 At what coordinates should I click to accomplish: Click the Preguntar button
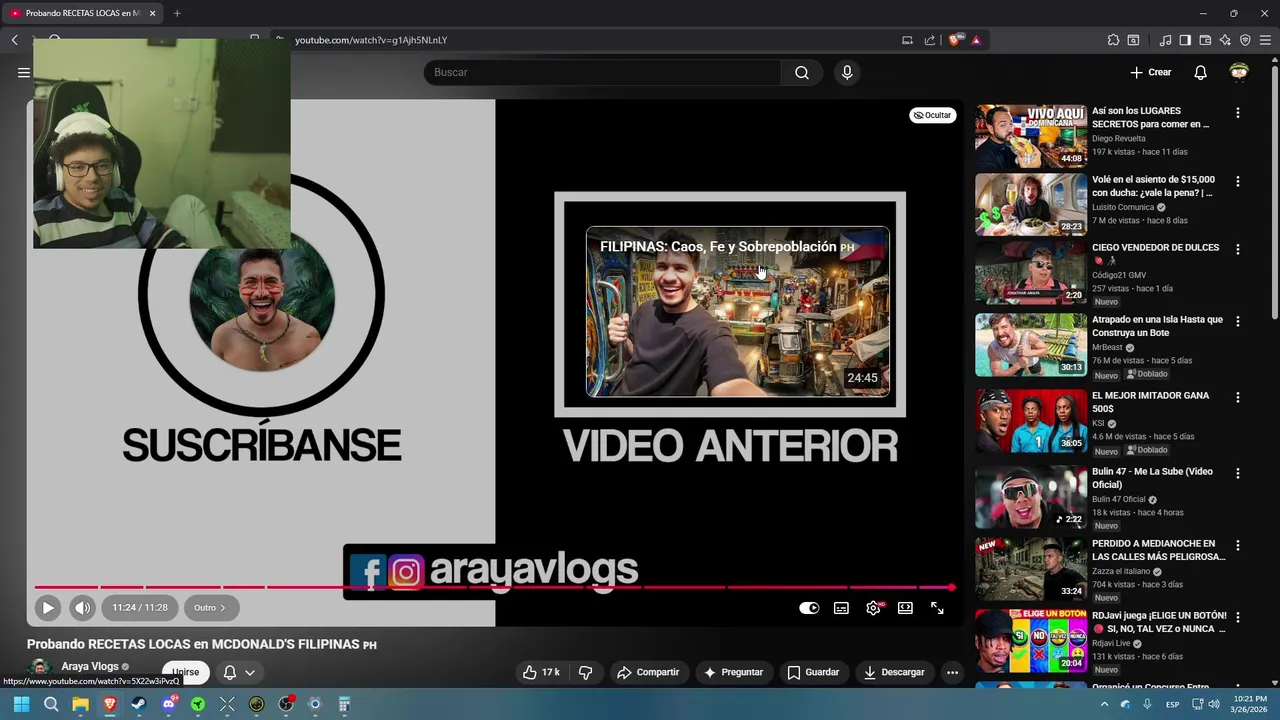(x=733, y=672)
